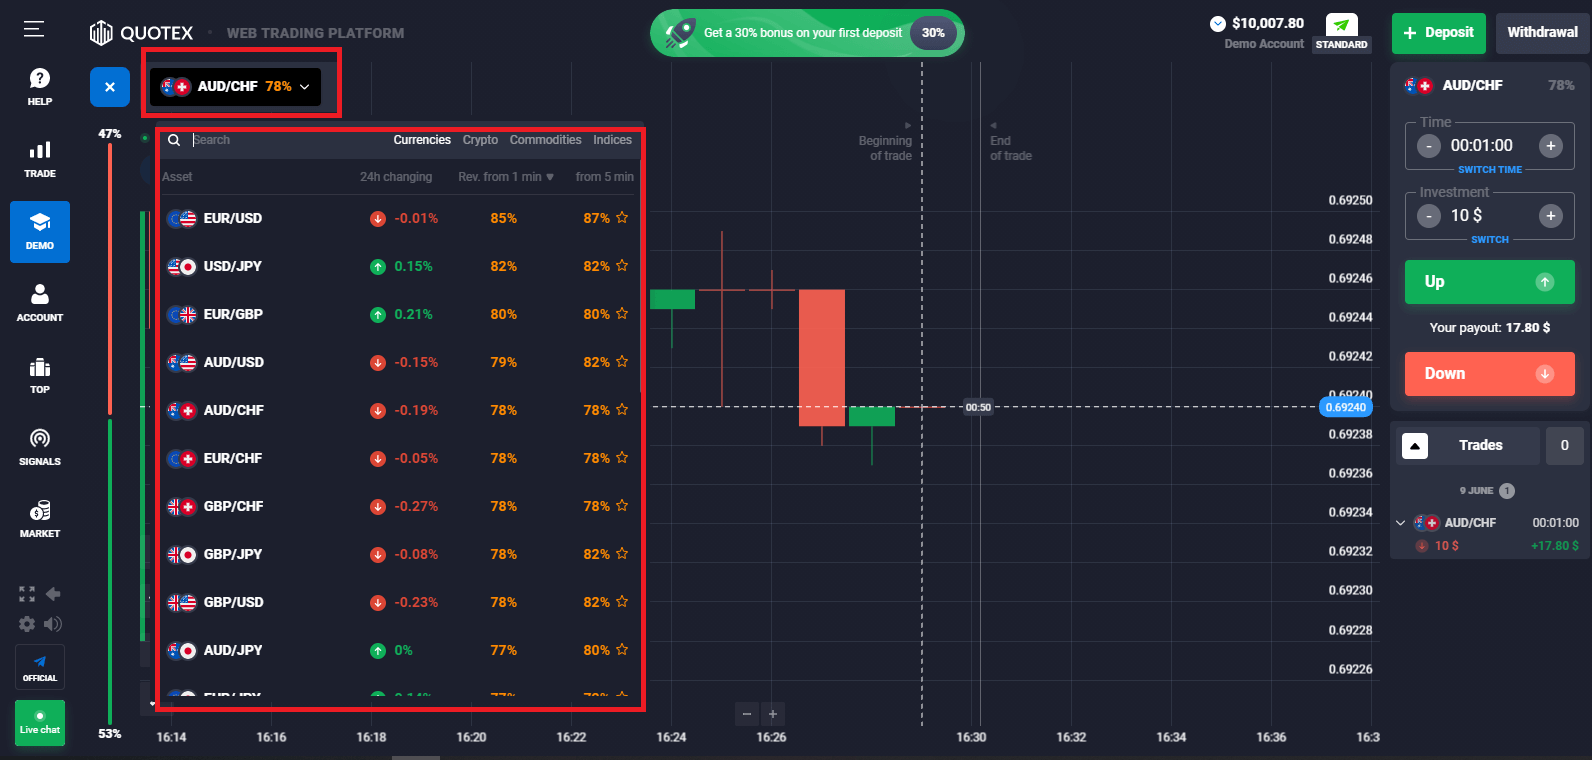This screenshot has height=760, width=1592.
Task: Toggle fullscreen mode icon
Action: click(x=27, y=594)
